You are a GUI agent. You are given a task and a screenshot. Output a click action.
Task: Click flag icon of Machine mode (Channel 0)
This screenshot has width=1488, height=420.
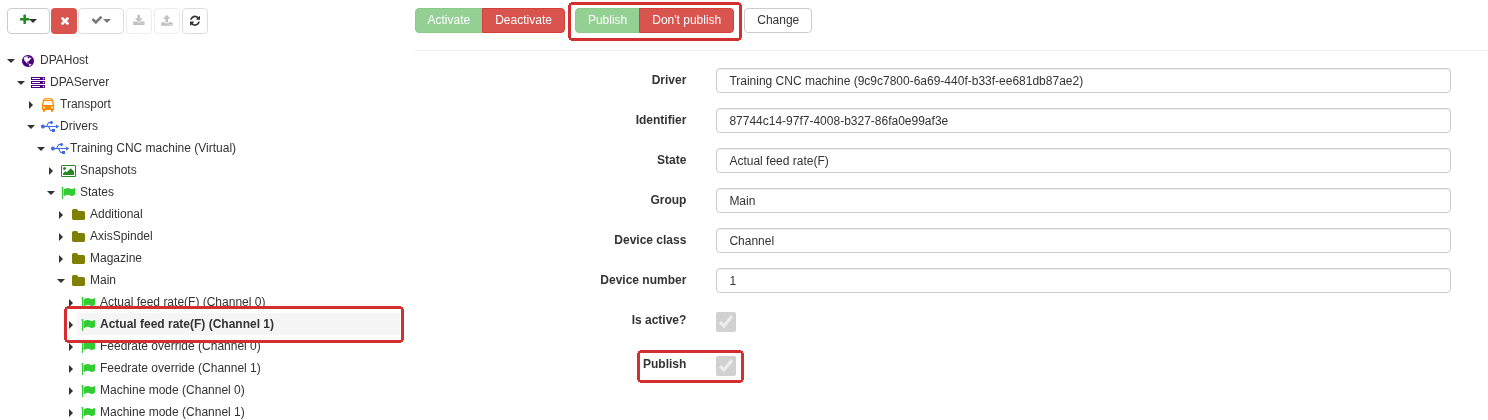88,390
